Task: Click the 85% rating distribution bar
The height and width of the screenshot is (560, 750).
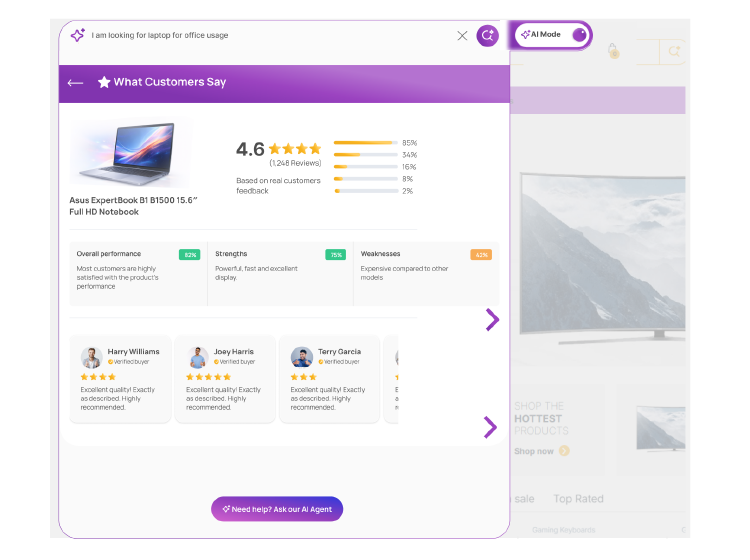Action: [365, 143]
